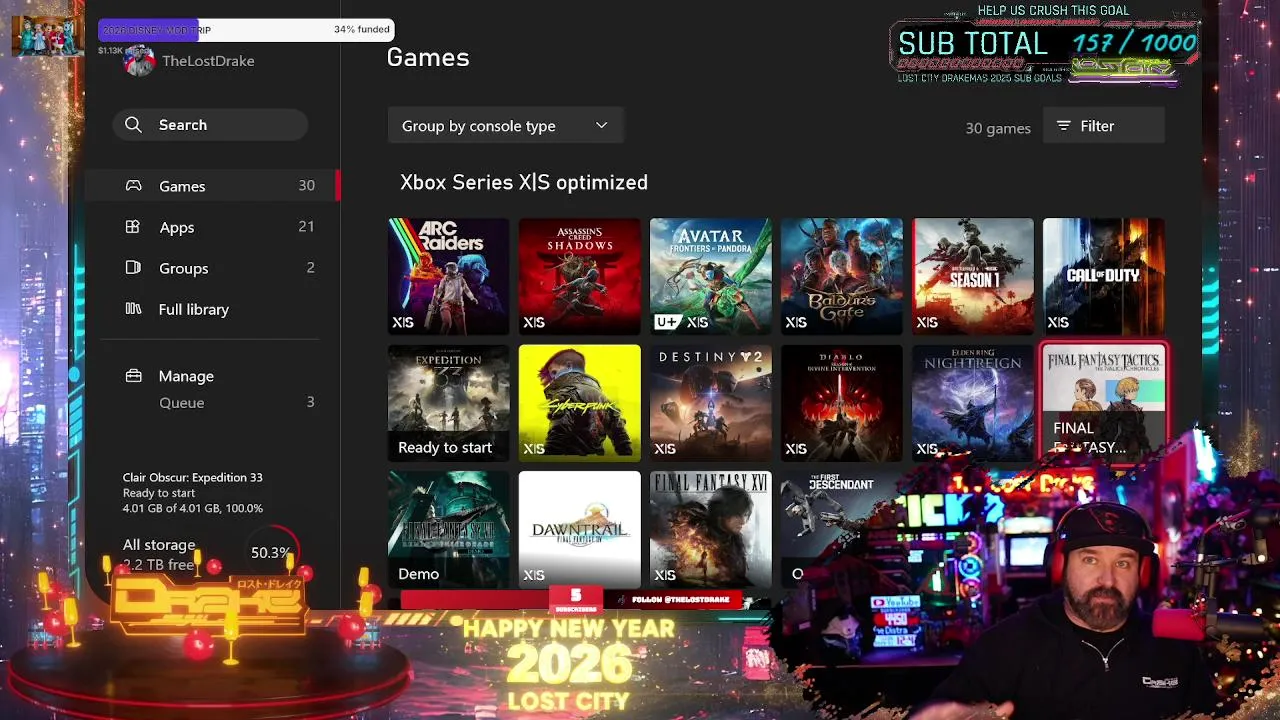Select the Season 1 game tile

pos(972,276)
